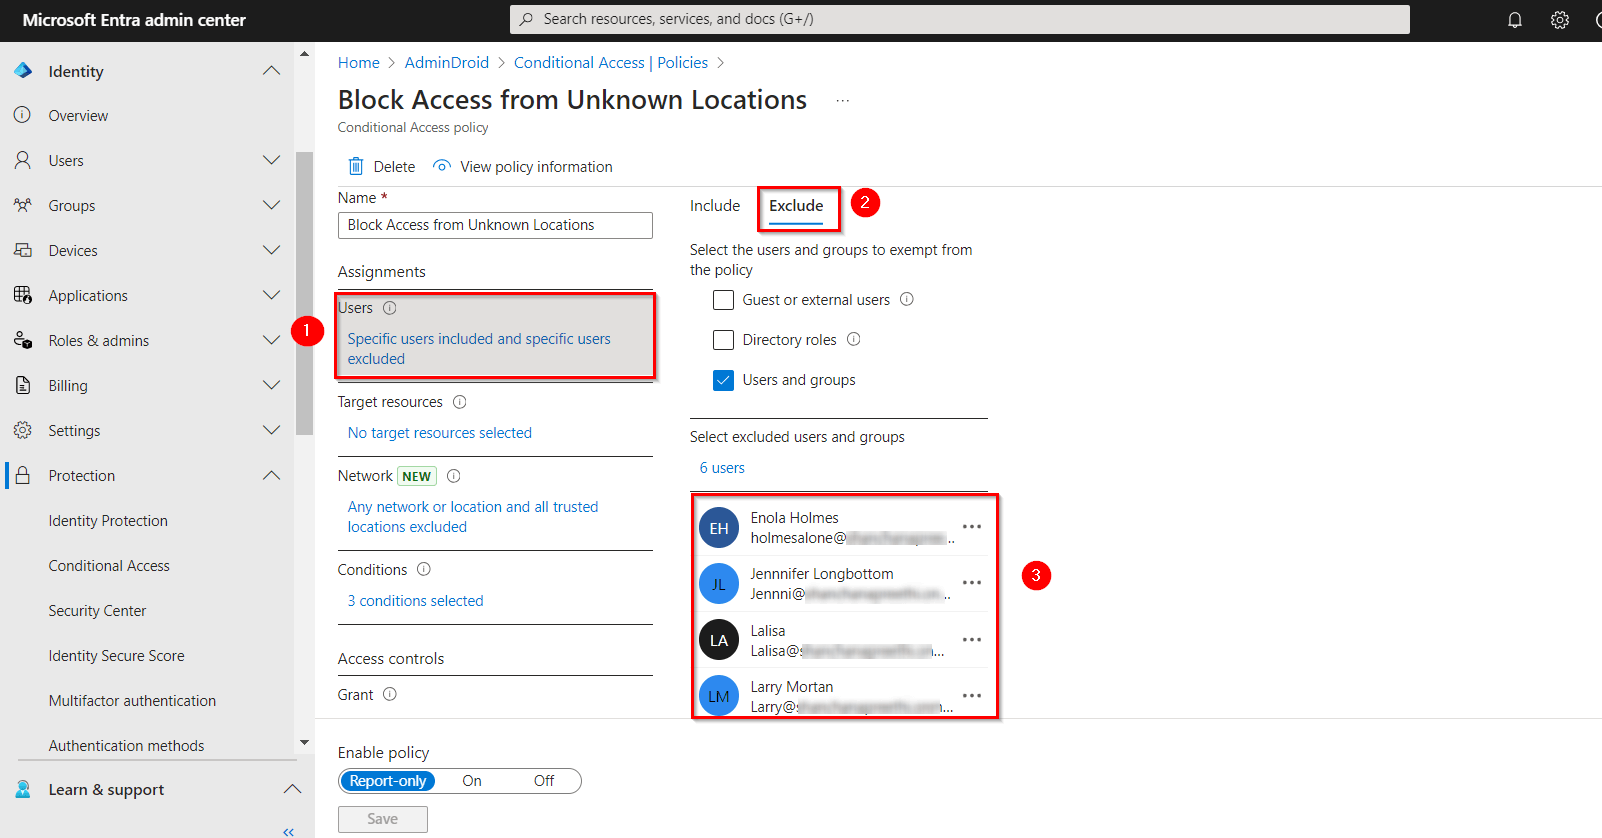Collapse the Identity section chevron
This screenshot has height=838, width=1602.
[x=271, y=71]
